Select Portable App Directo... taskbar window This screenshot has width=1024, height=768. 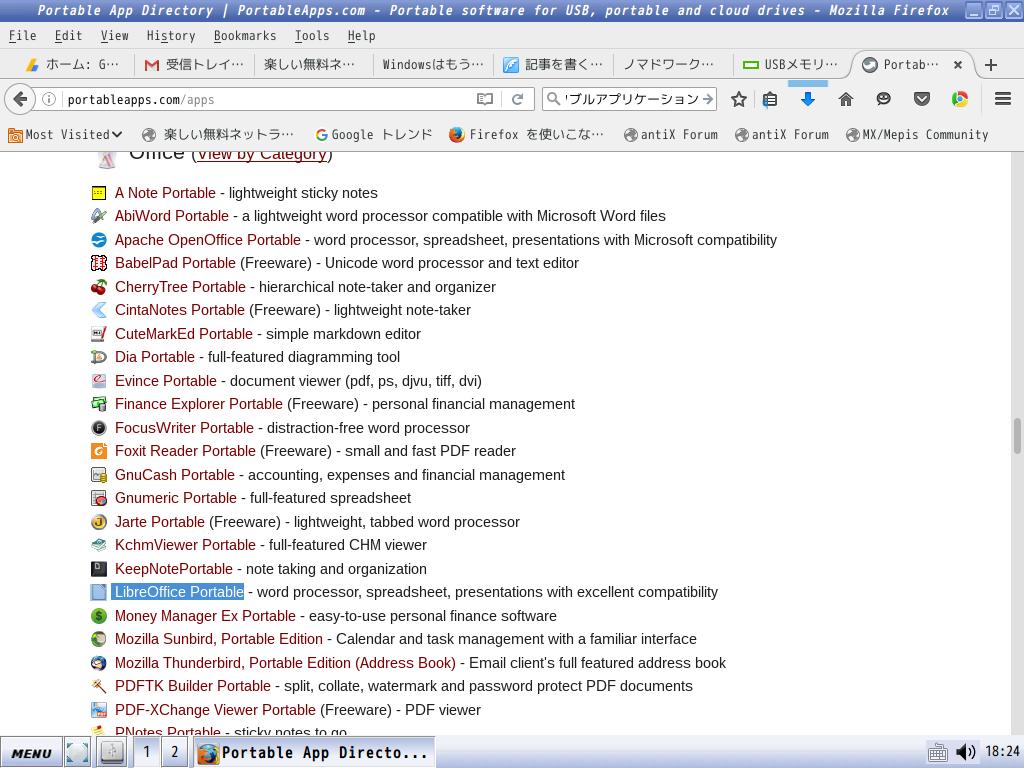[x=313, y=753]
